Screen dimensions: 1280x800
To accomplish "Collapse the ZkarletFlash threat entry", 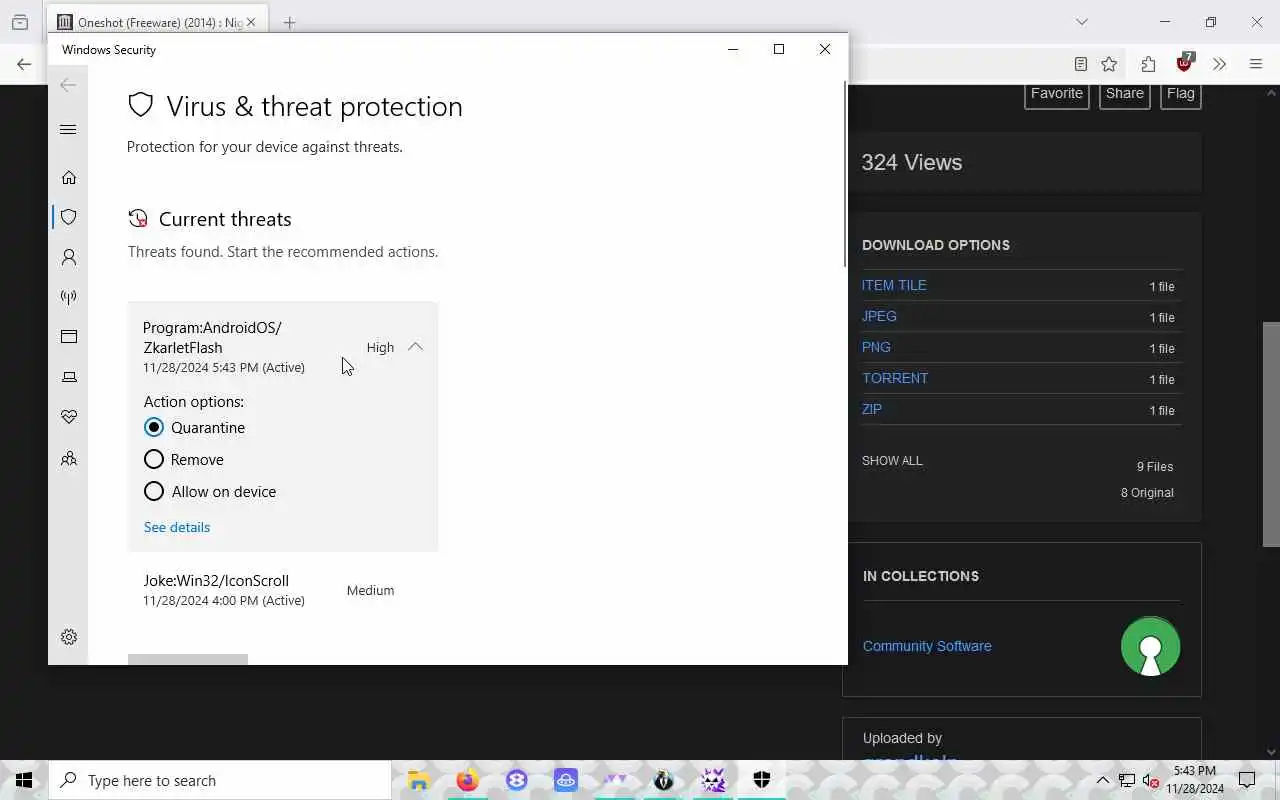I will click(415, 347).
